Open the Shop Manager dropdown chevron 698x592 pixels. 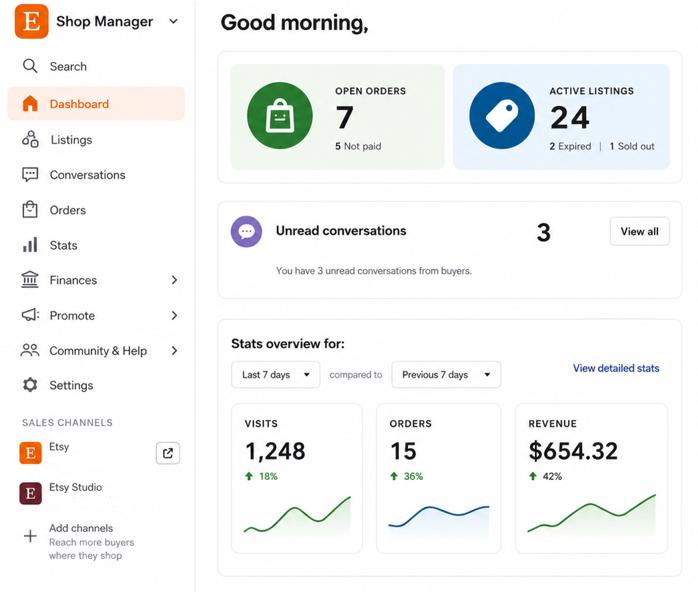[174, 21]
